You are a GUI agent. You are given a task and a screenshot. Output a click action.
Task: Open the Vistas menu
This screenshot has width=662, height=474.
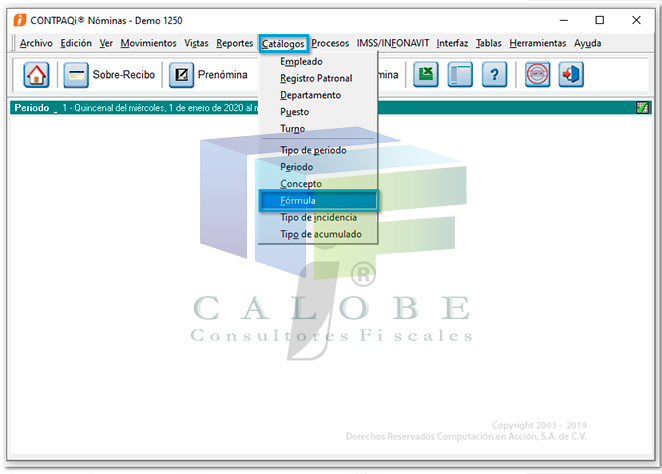point(196,43)
